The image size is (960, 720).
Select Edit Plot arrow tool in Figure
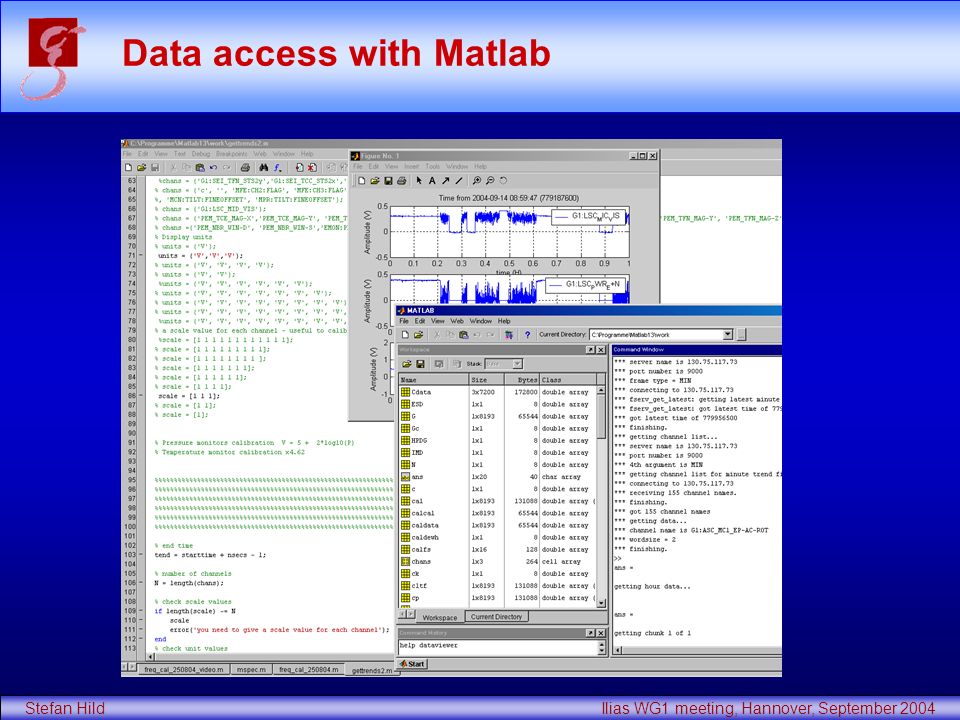(419, 181)
